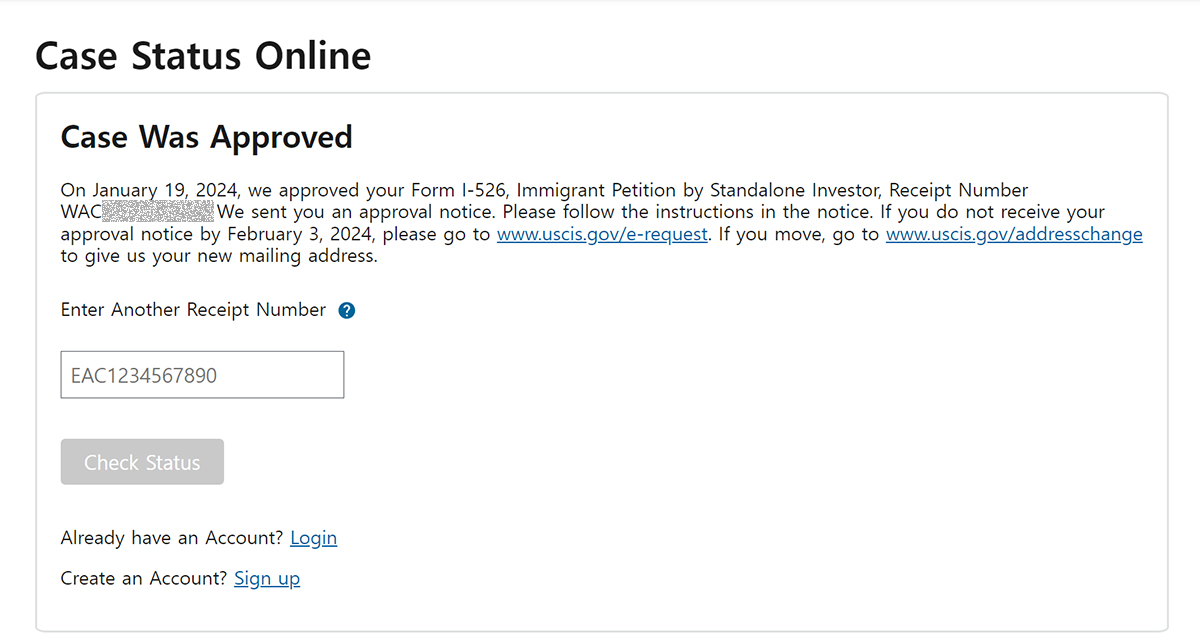The height and width of the screenshot is (644, 1200).
Task: Follow the Sign up link
Action: 267,578
